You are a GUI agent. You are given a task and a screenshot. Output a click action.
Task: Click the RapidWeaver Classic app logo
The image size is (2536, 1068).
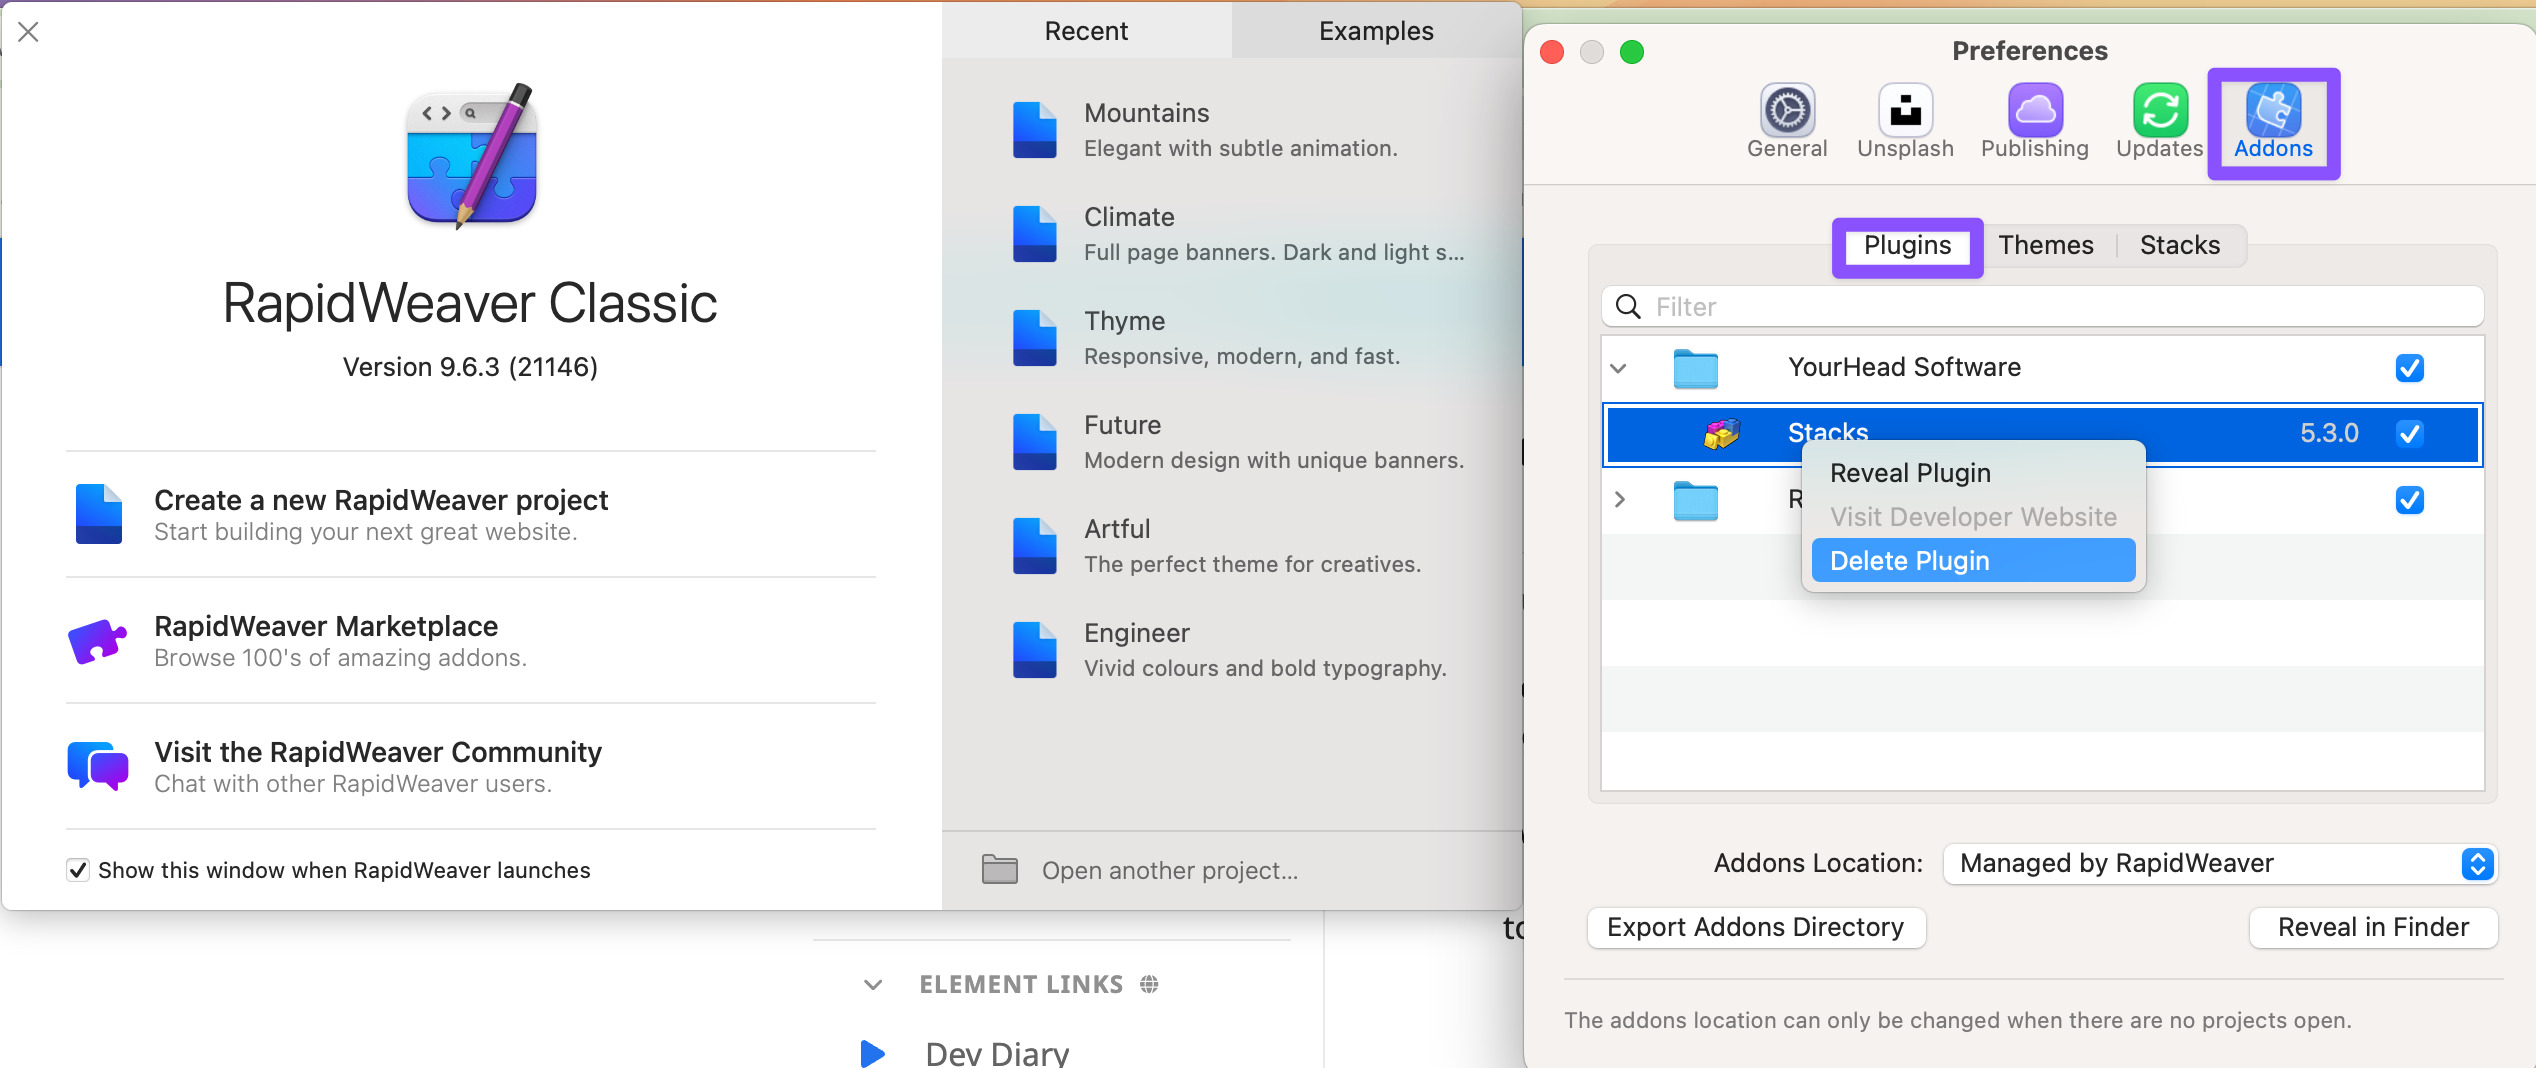tap(471, 155)
